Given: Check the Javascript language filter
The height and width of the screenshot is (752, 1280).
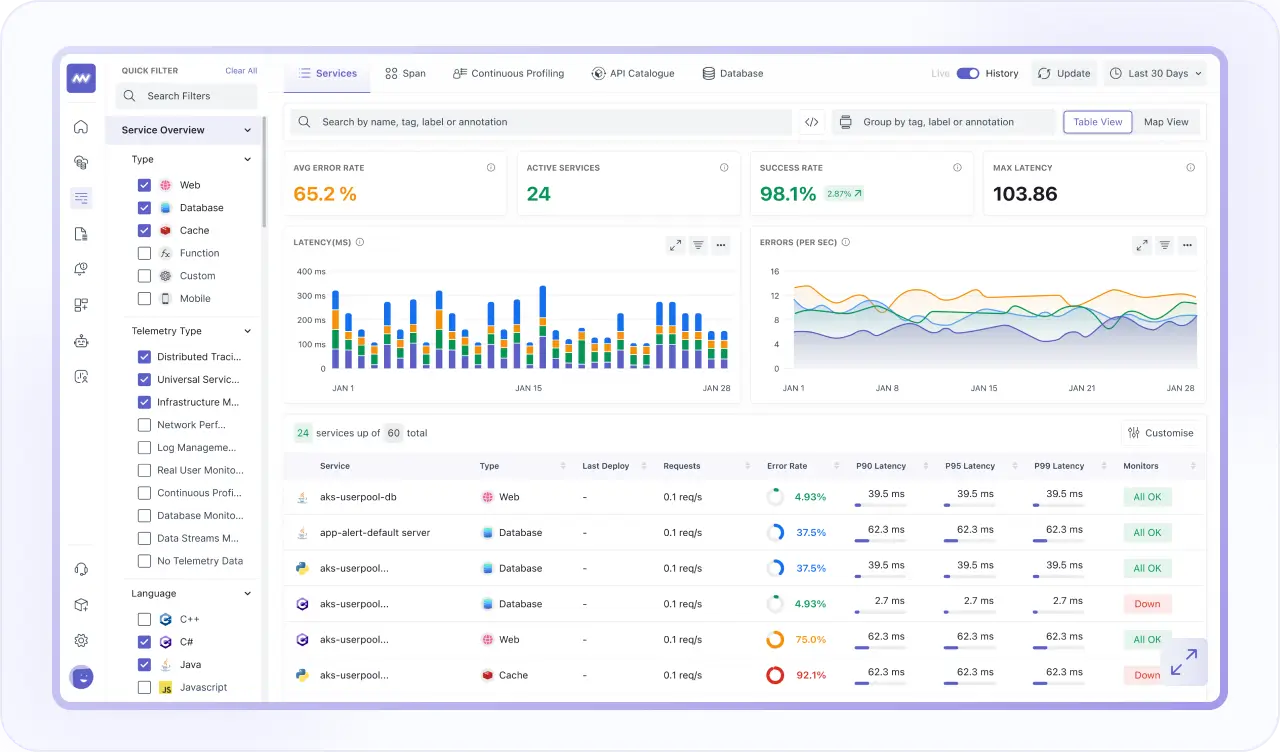Looking at the screenshot, I should (x=145, y=687).
